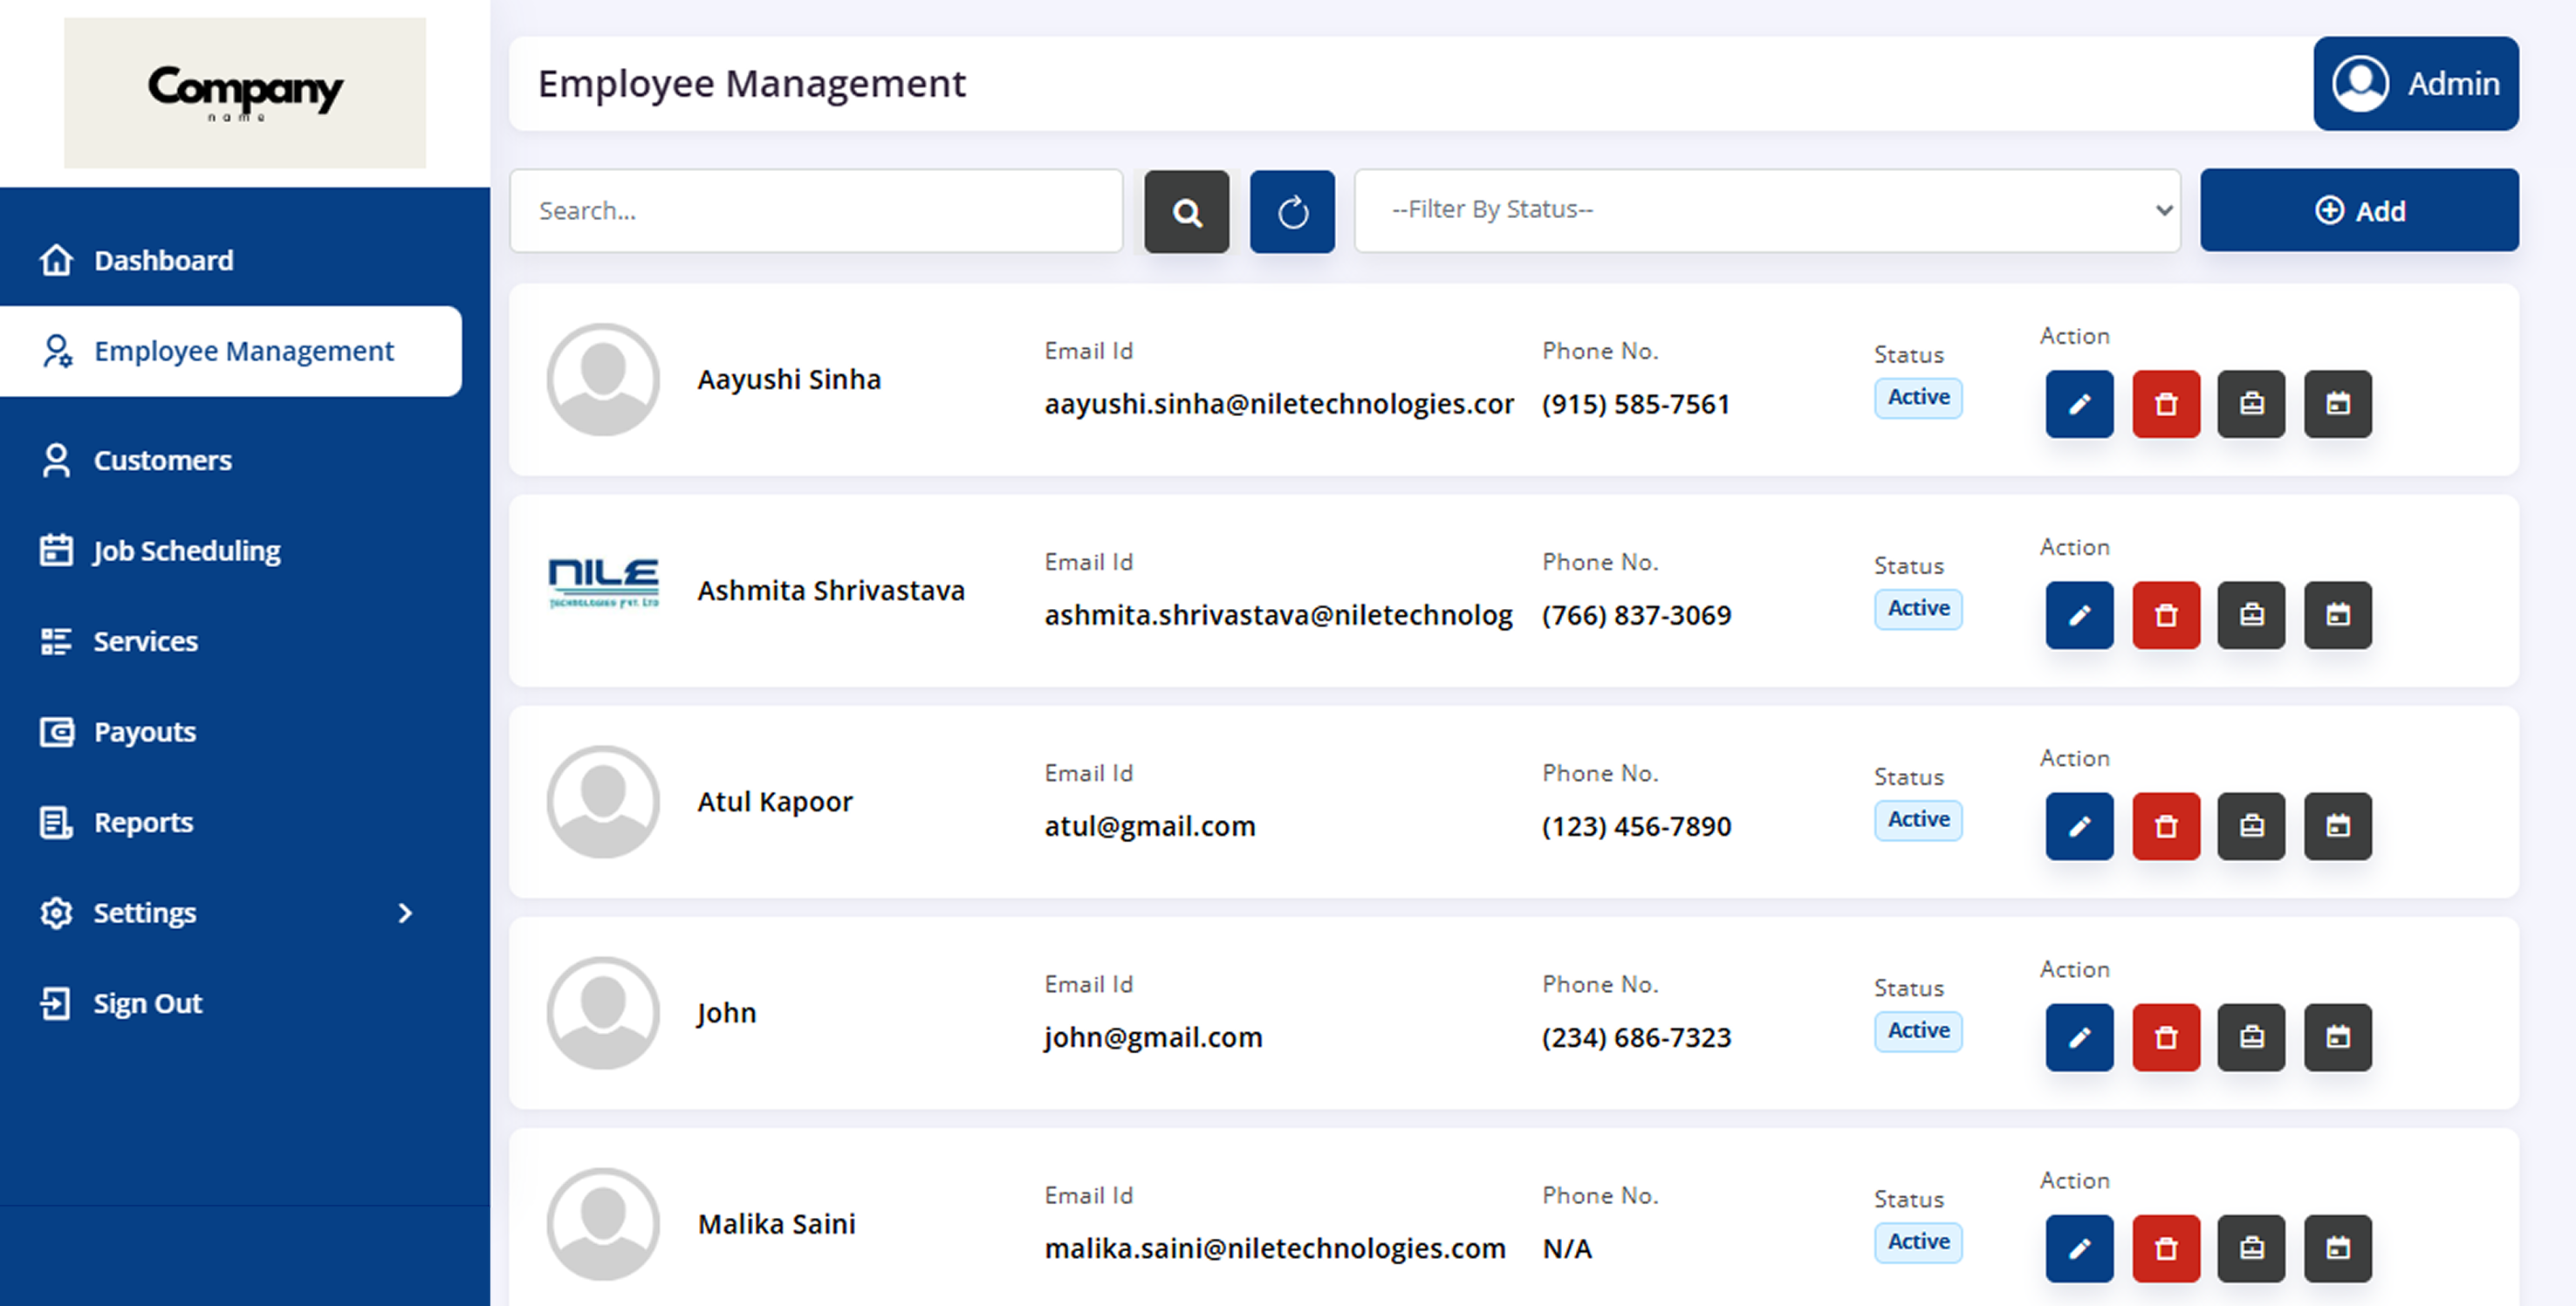Click the briefcase icon for Atul Kapoor
The width and height of the screenshot is (2576, 1306).
pos(2250,826)
